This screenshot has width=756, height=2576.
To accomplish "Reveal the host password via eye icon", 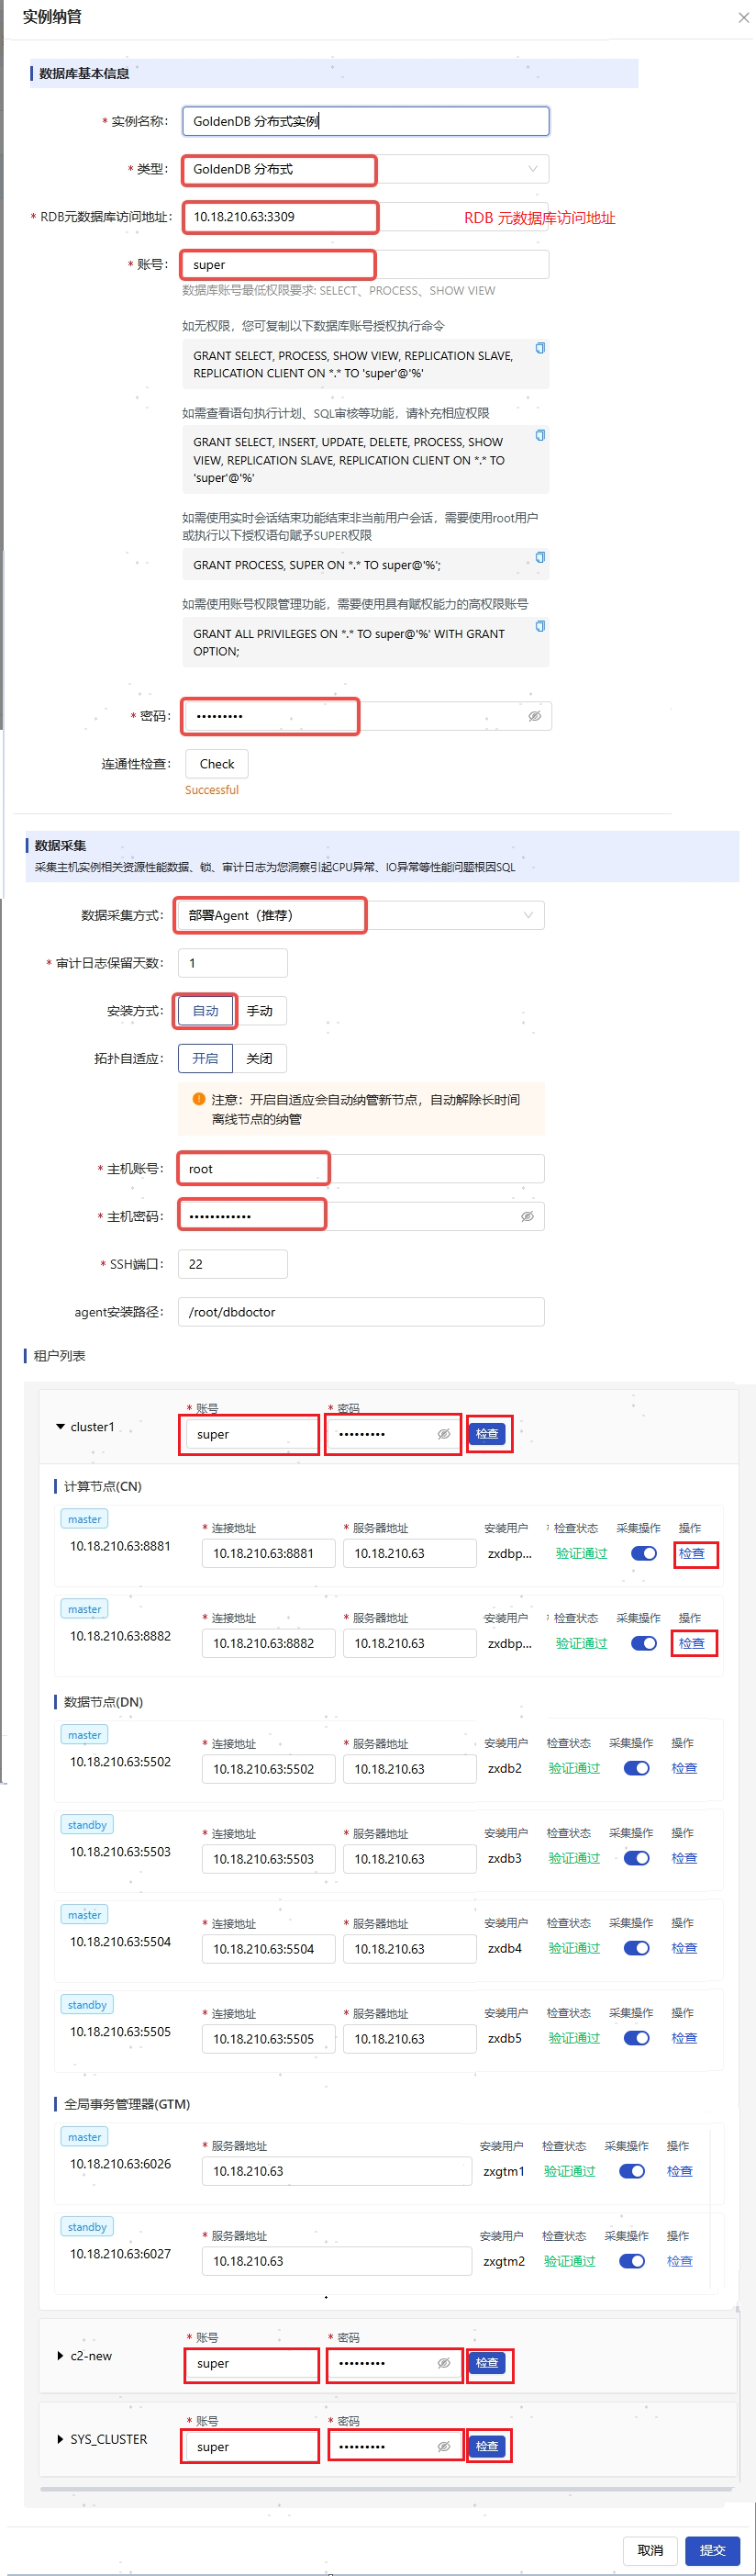I will click(x=527, y=1216).
